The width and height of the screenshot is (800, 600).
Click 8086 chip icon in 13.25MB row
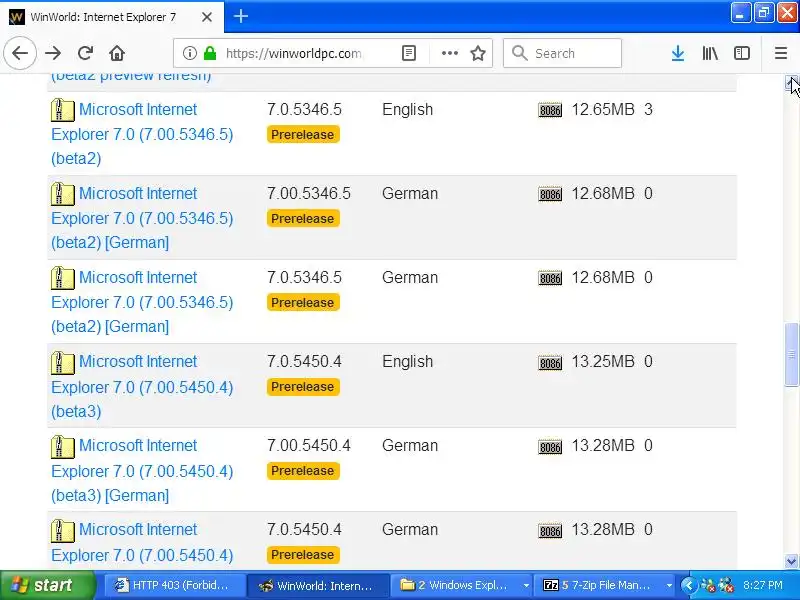coord(550,362)
